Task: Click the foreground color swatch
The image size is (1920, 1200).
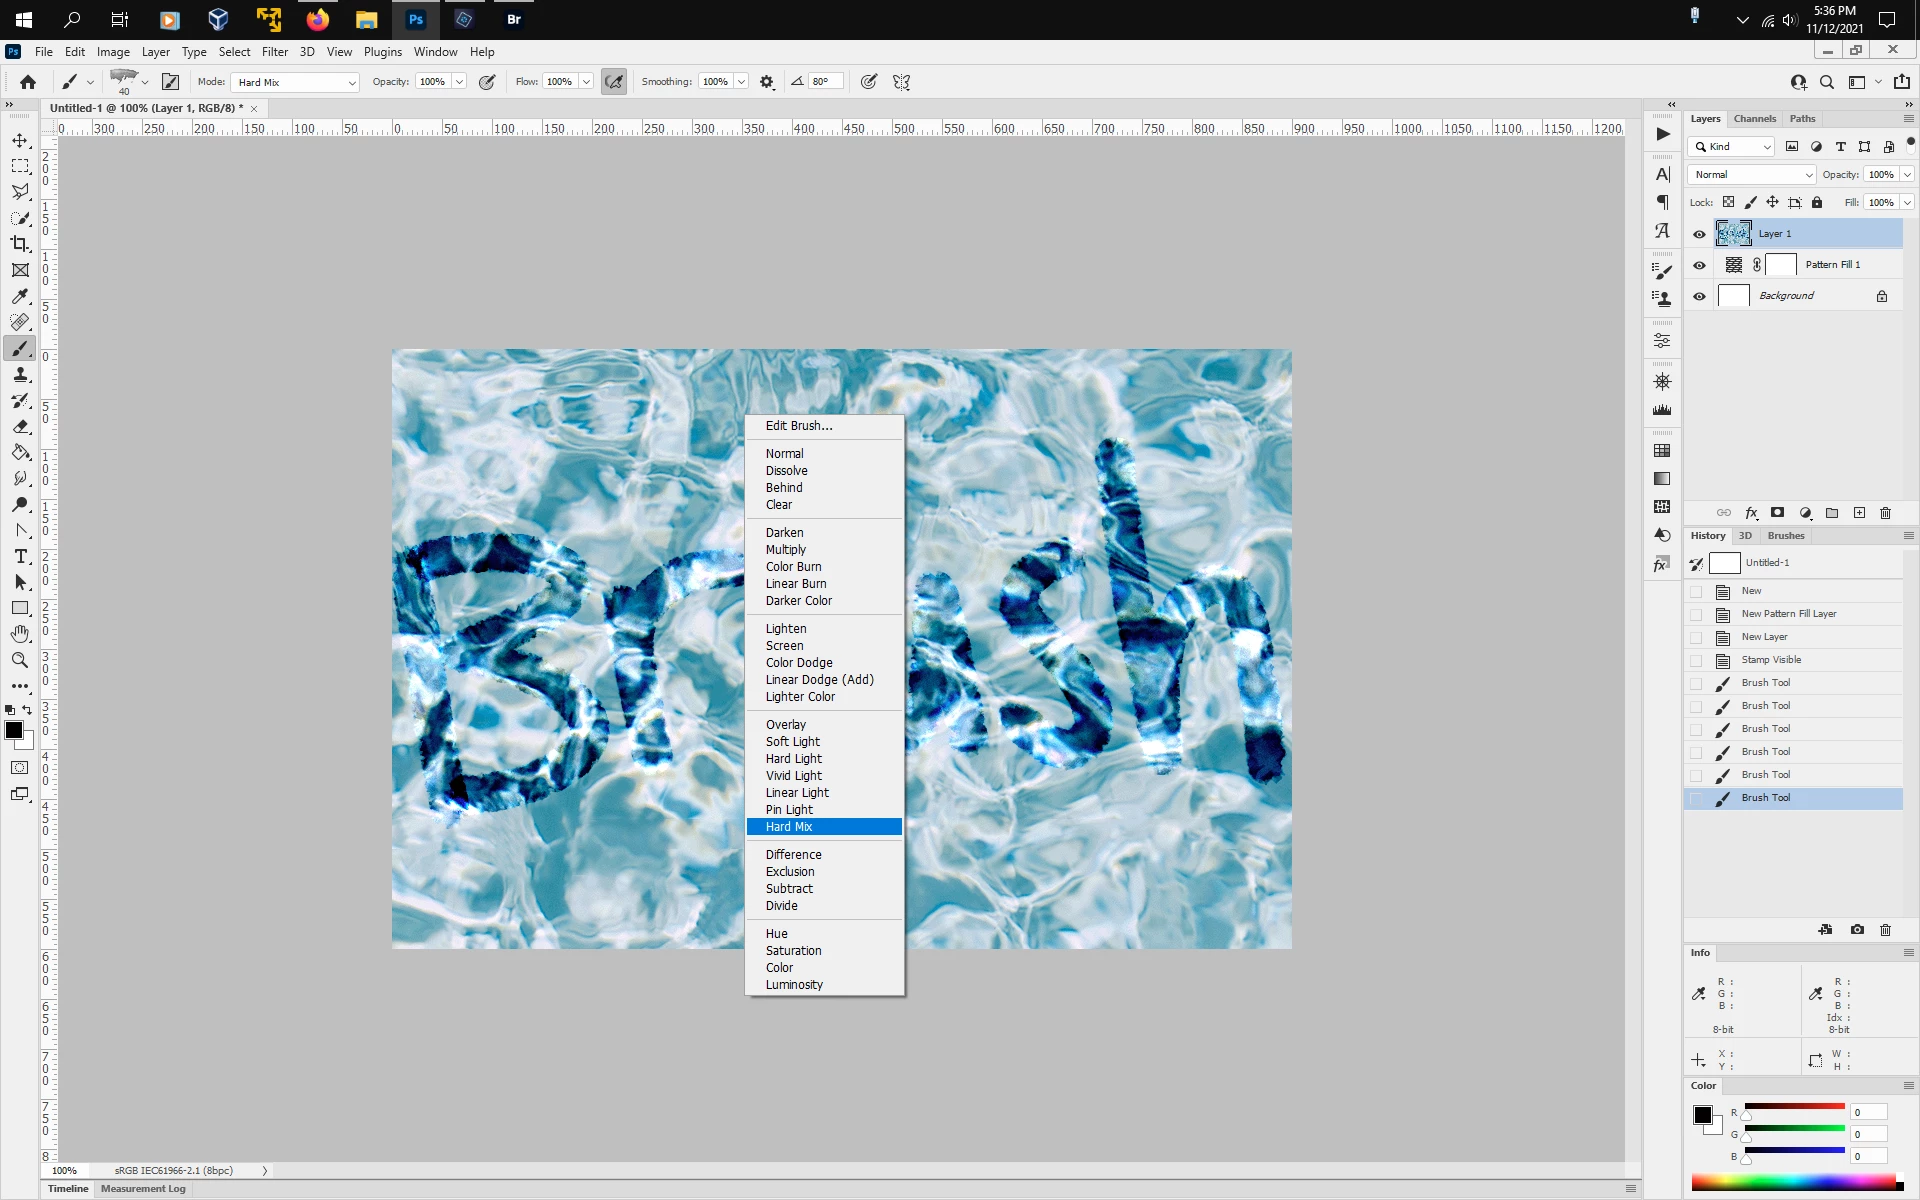Action: [13, 730]
